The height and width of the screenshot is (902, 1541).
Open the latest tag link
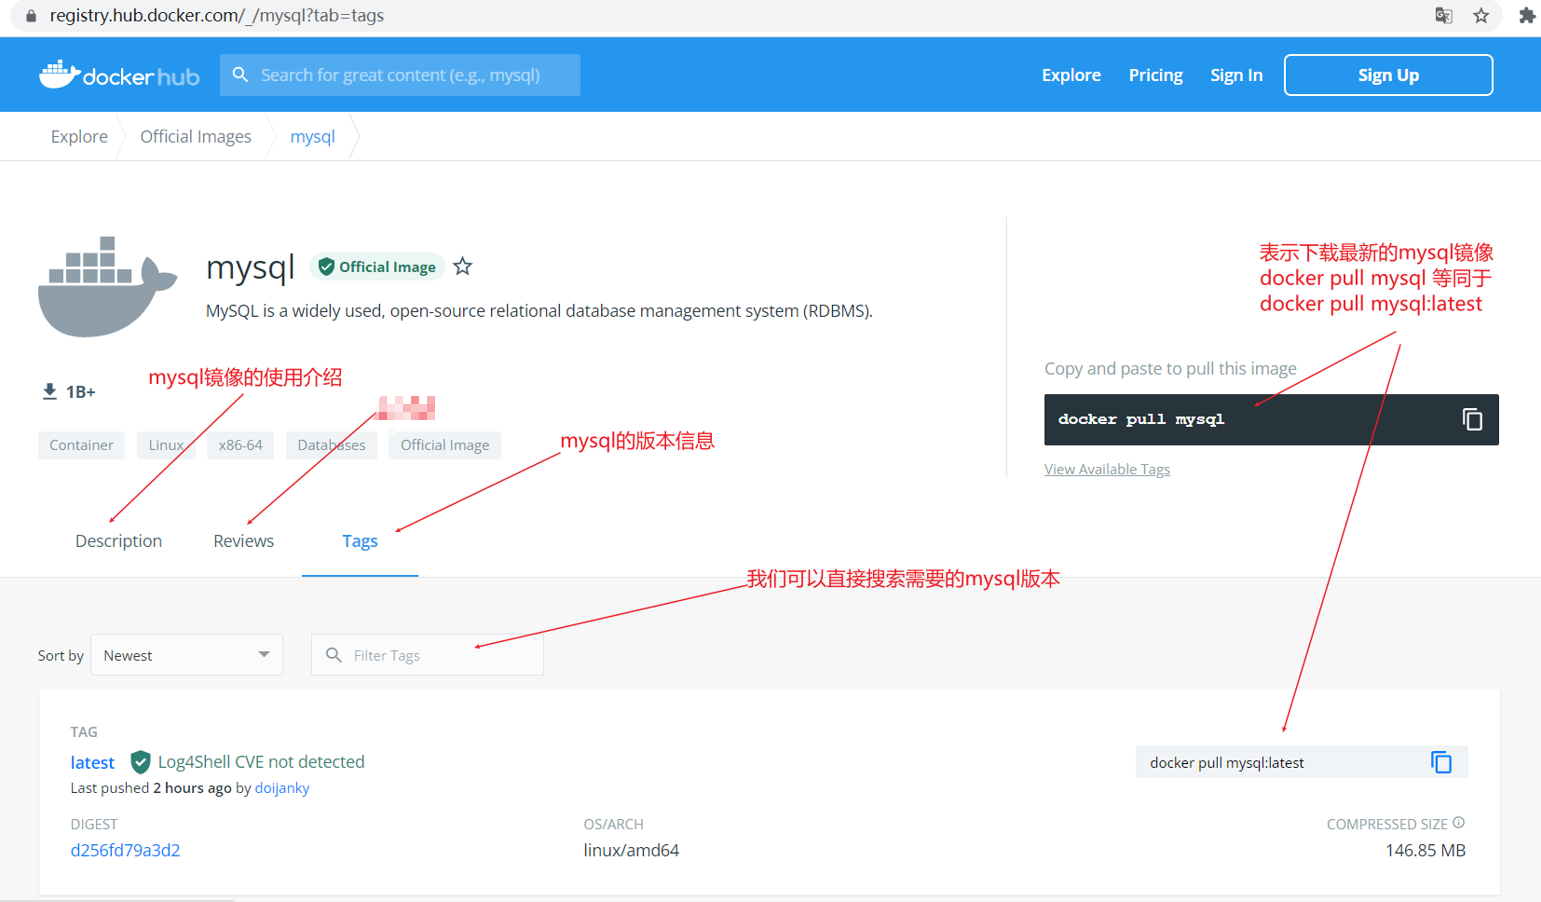(92, 762)
